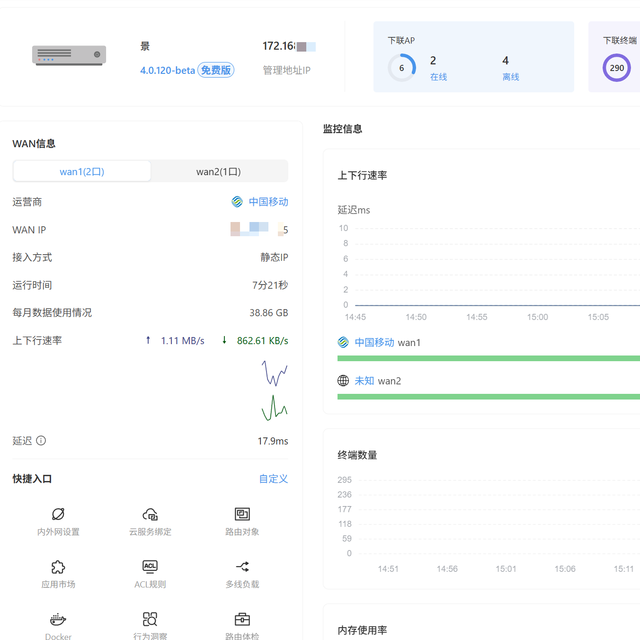The image size is (640, 640).
Task: Open the 多线负载 shuffle icon
Action: click(242, 567)
